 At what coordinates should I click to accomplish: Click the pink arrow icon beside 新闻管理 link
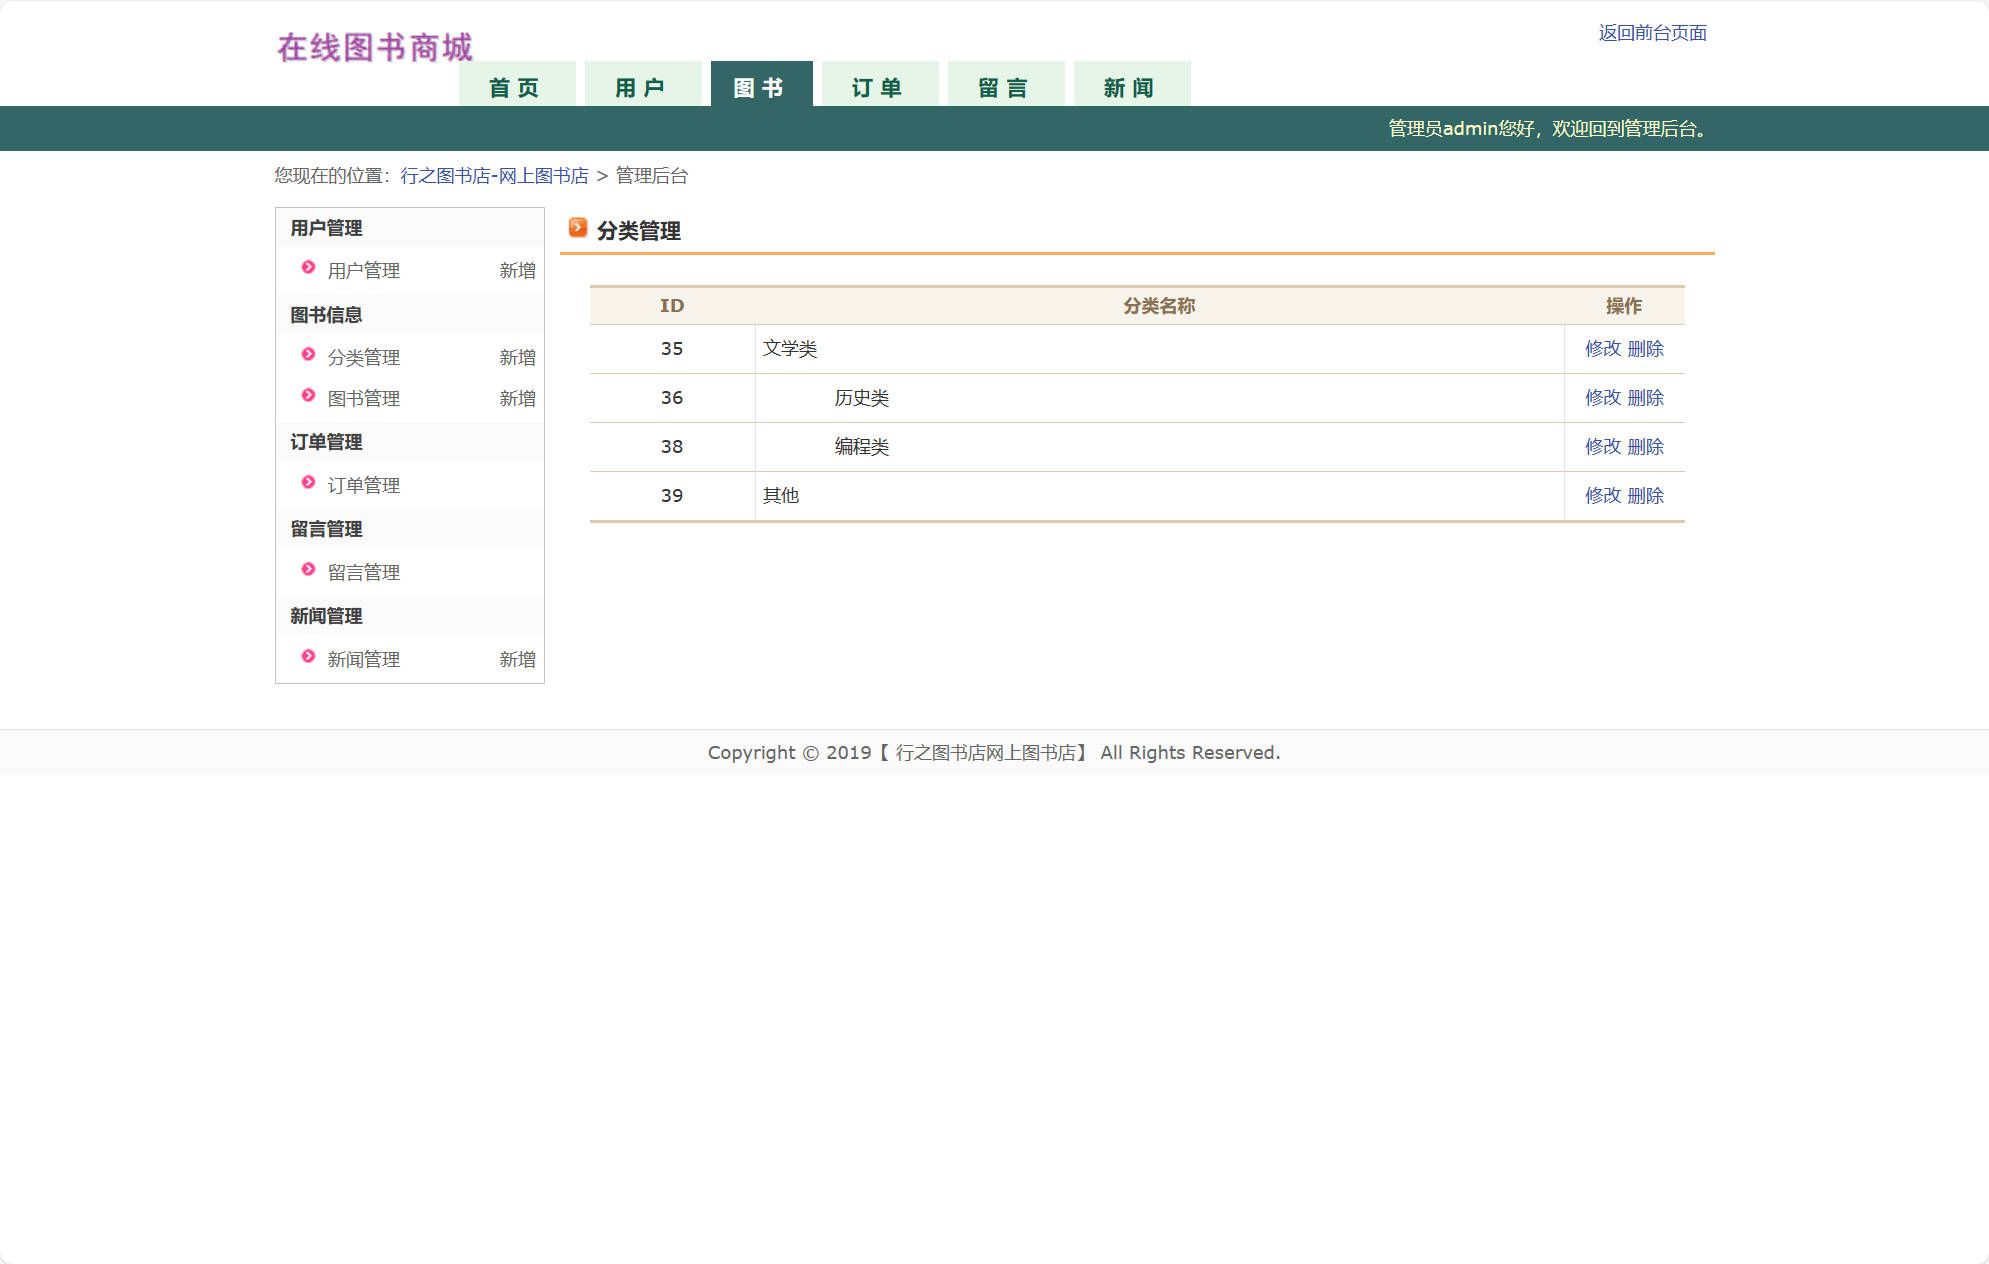(x=307, y=657)
